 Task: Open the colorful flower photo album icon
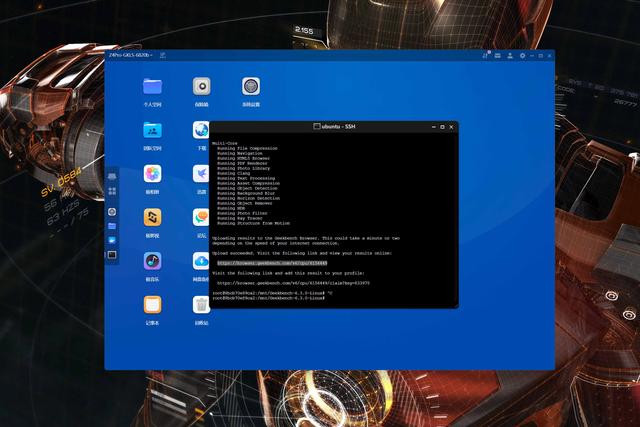(x=153, y=174)
